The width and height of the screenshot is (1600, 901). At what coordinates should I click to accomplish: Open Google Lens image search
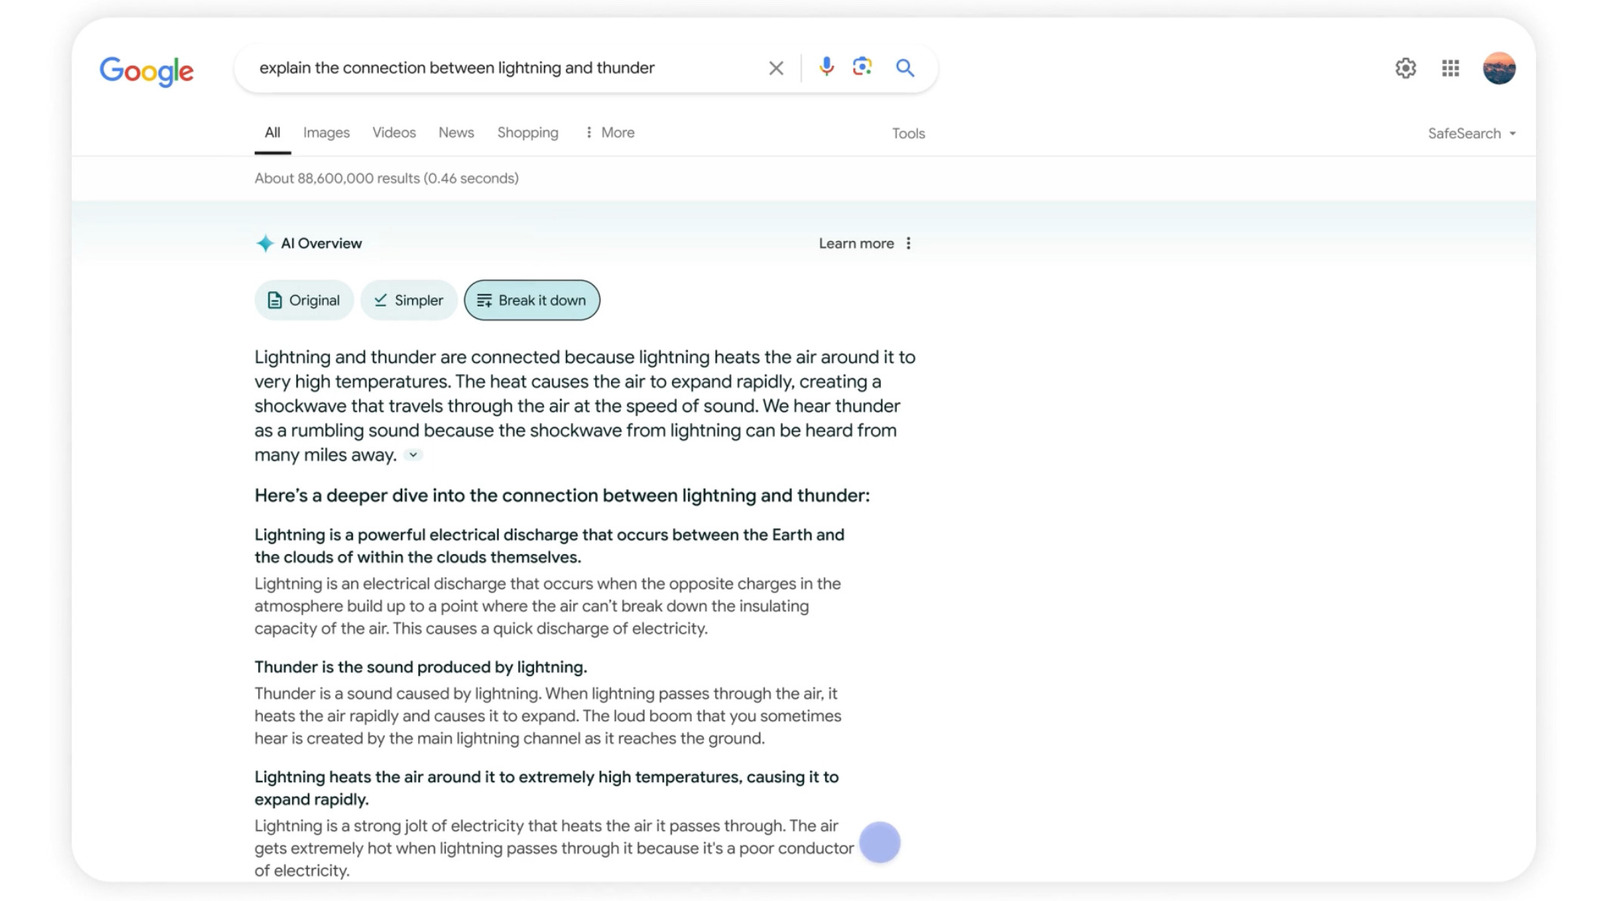coord(862,67)
